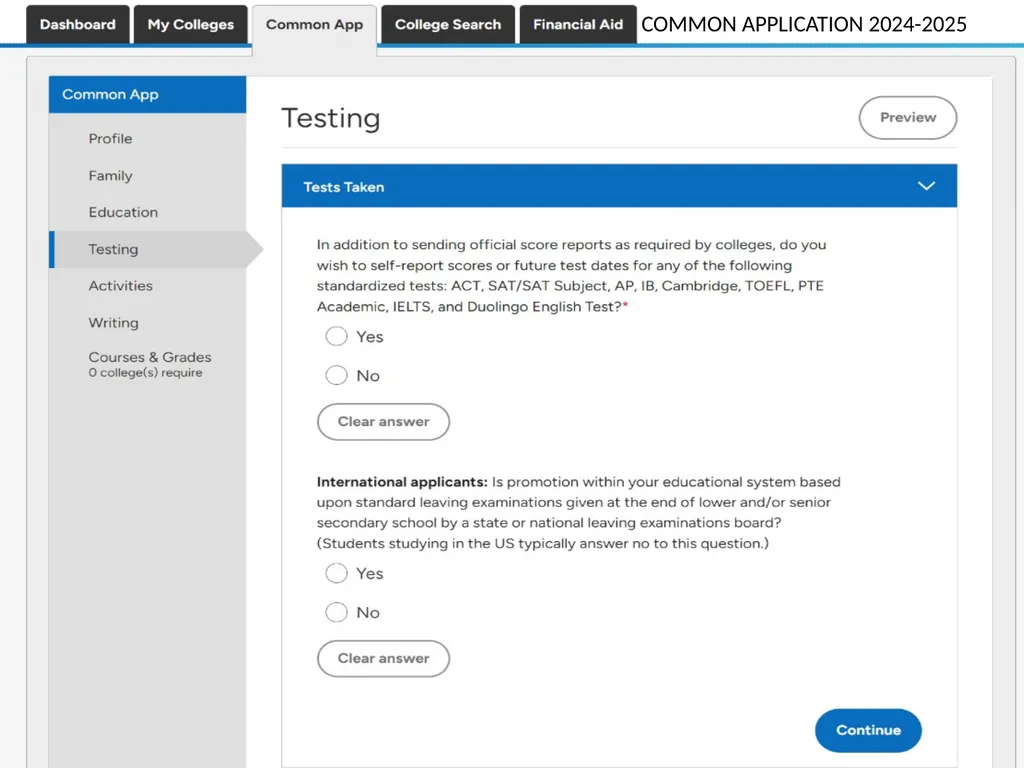This screenshot has height=768, width=1024.
Task: Select the Common App tab
Action: [314, 25]
